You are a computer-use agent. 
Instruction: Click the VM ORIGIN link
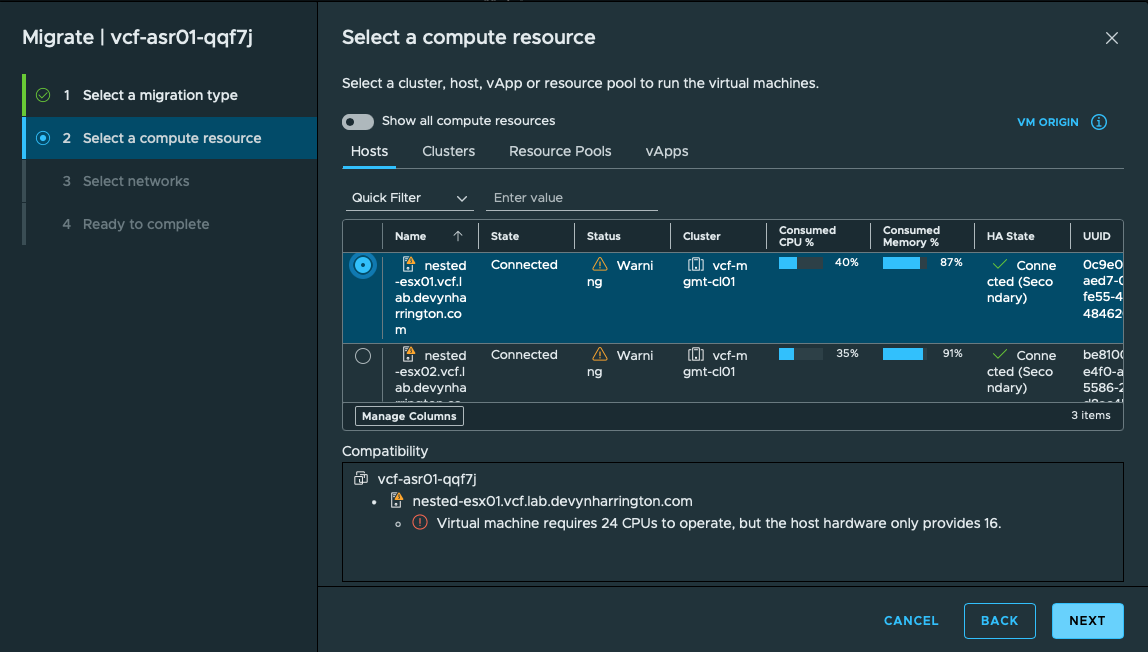pyautogui.click(x=1048, y=122)
